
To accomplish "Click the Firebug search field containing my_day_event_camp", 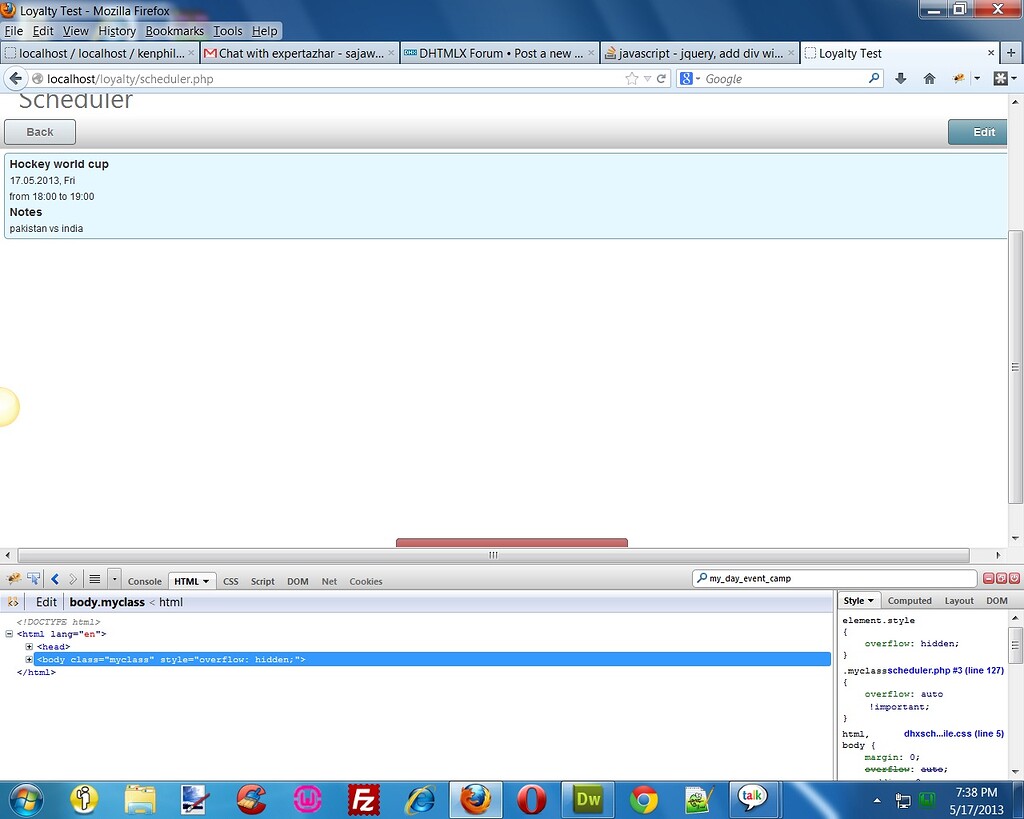I will coord(840,579).
